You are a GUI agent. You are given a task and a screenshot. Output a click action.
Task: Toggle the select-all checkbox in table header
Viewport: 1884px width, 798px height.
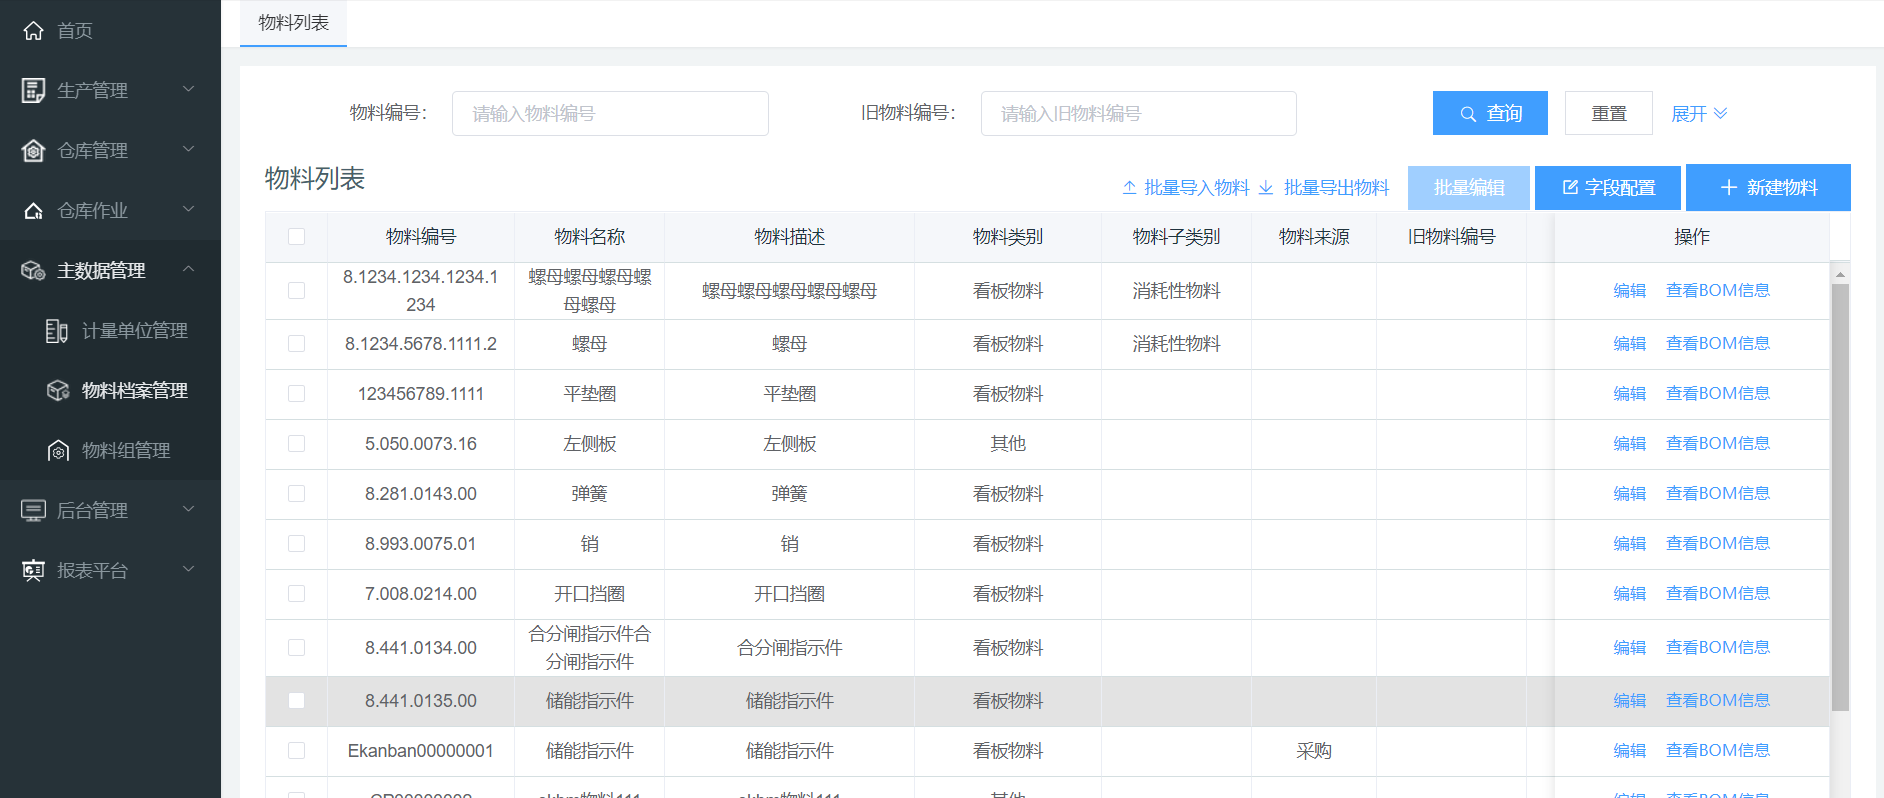(x=296, y=237)
